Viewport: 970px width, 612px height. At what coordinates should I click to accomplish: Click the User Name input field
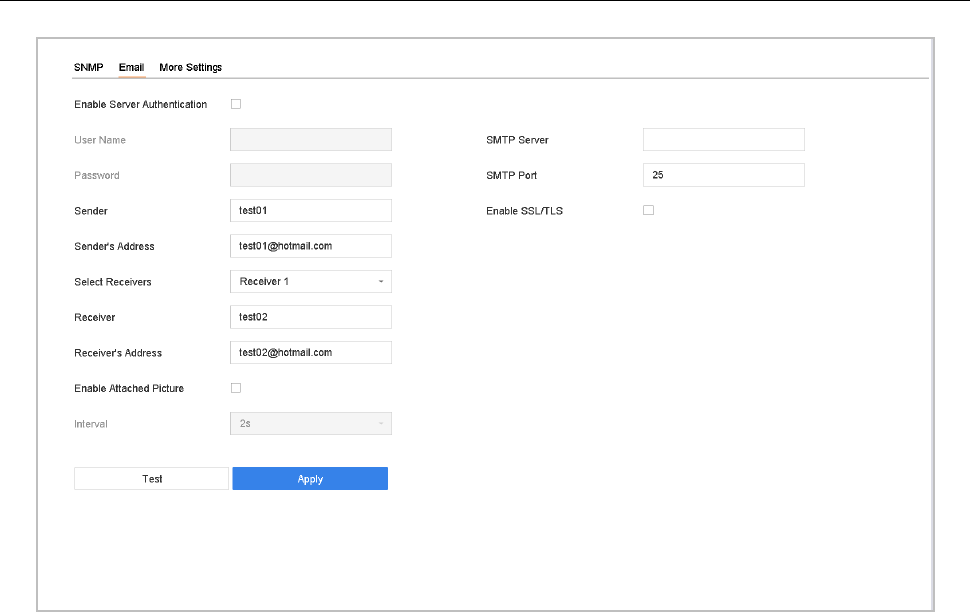coord(310,140)
